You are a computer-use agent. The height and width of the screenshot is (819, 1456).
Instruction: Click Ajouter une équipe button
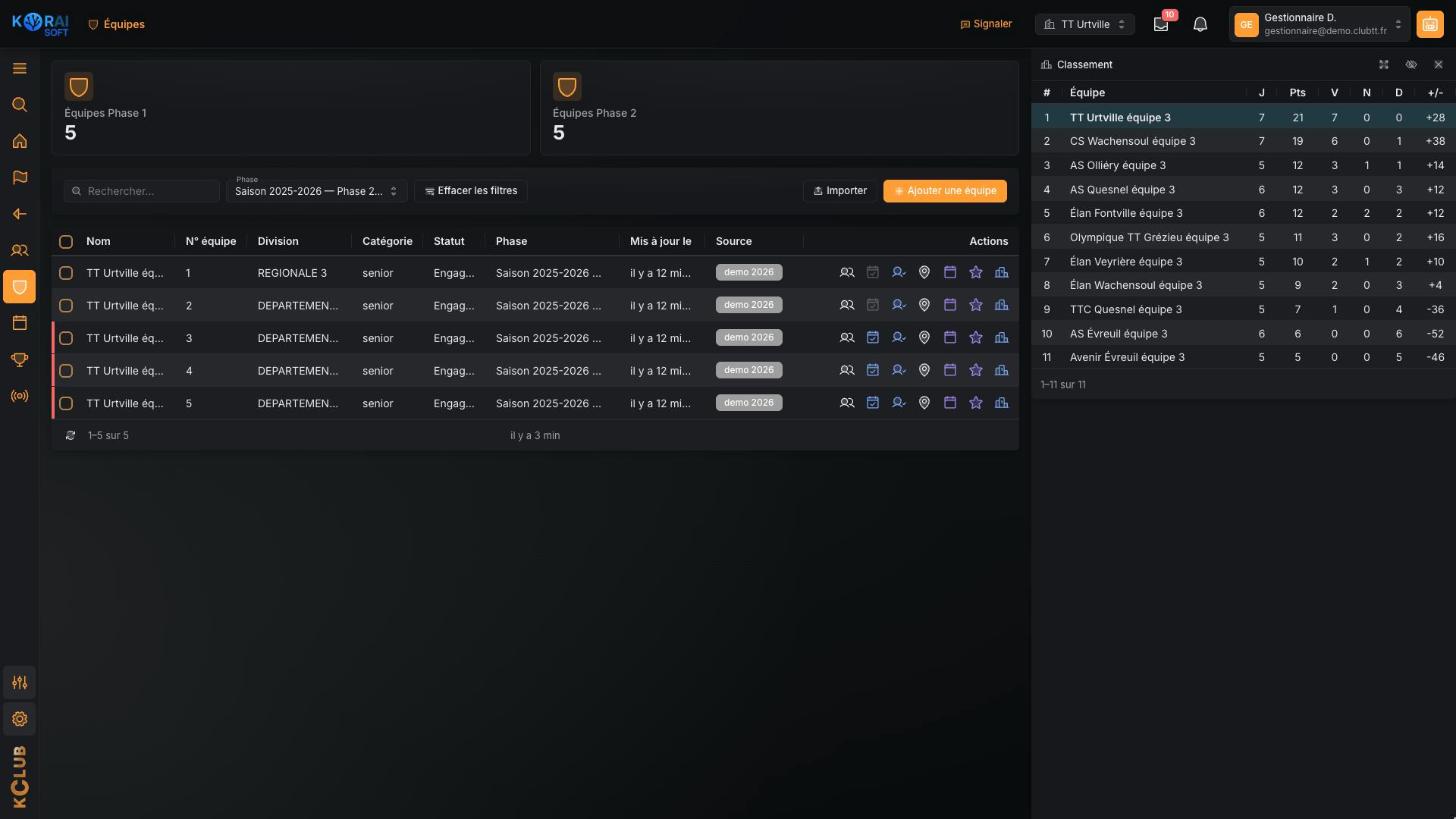(945, 191)
